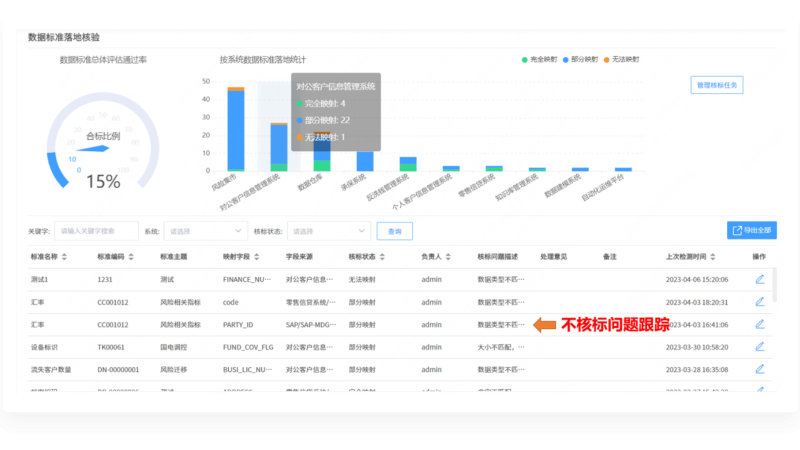
Task: Open edit pencil for the PARTY_ID row
Action: pyautogui.click(x=760, y=324)
